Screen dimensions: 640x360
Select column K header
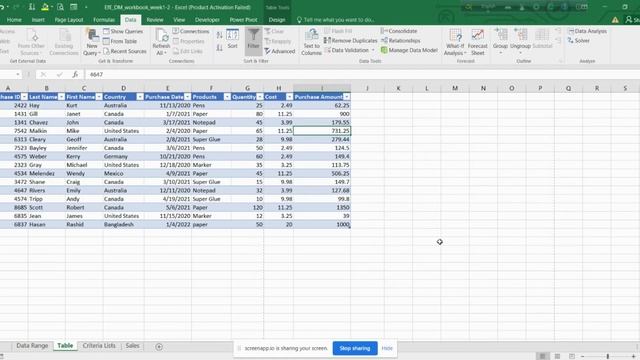[398, 88]
